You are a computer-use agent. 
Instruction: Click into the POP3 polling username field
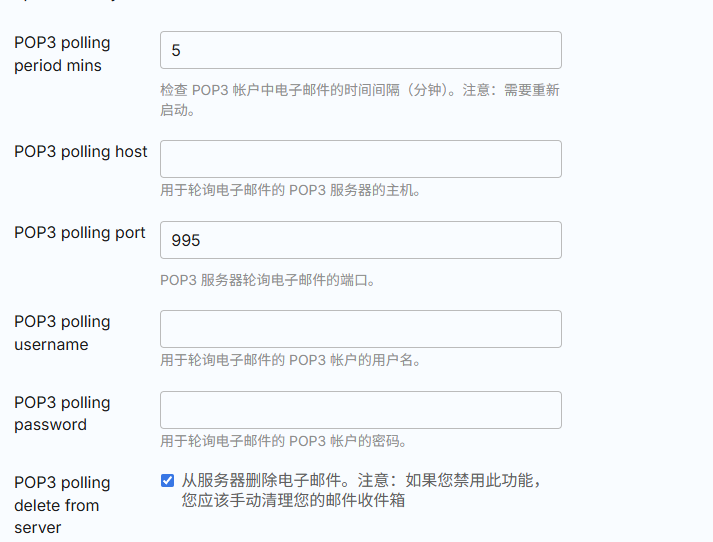tap(361, 329)
